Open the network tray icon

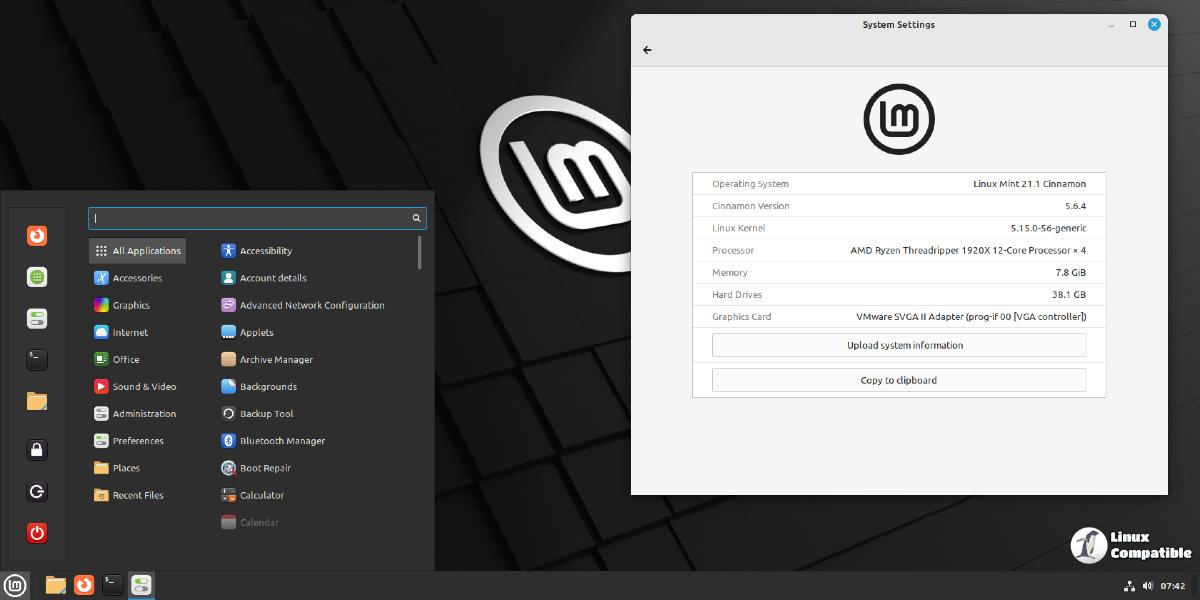coord(1130,586)
